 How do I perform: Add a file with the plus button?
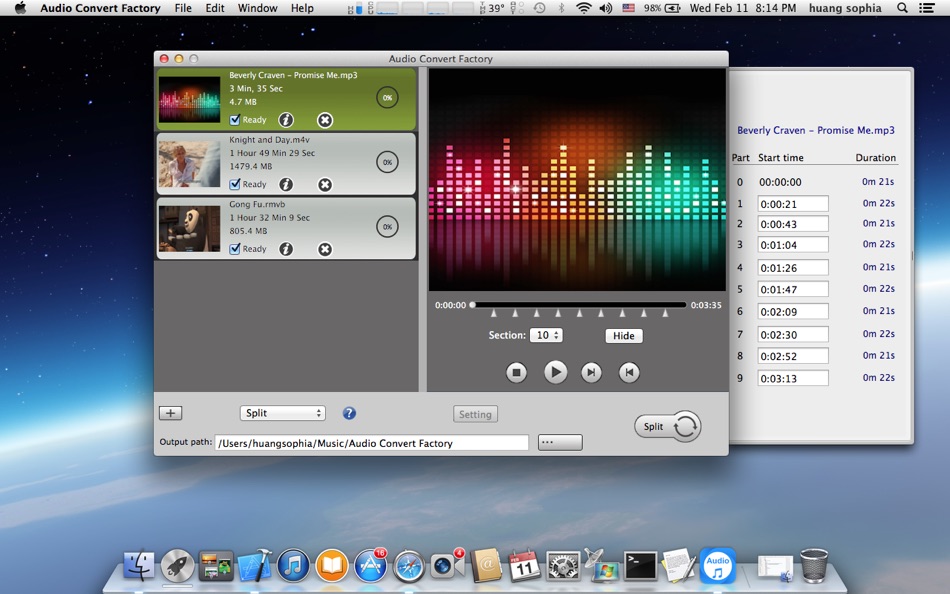(170, 413)
